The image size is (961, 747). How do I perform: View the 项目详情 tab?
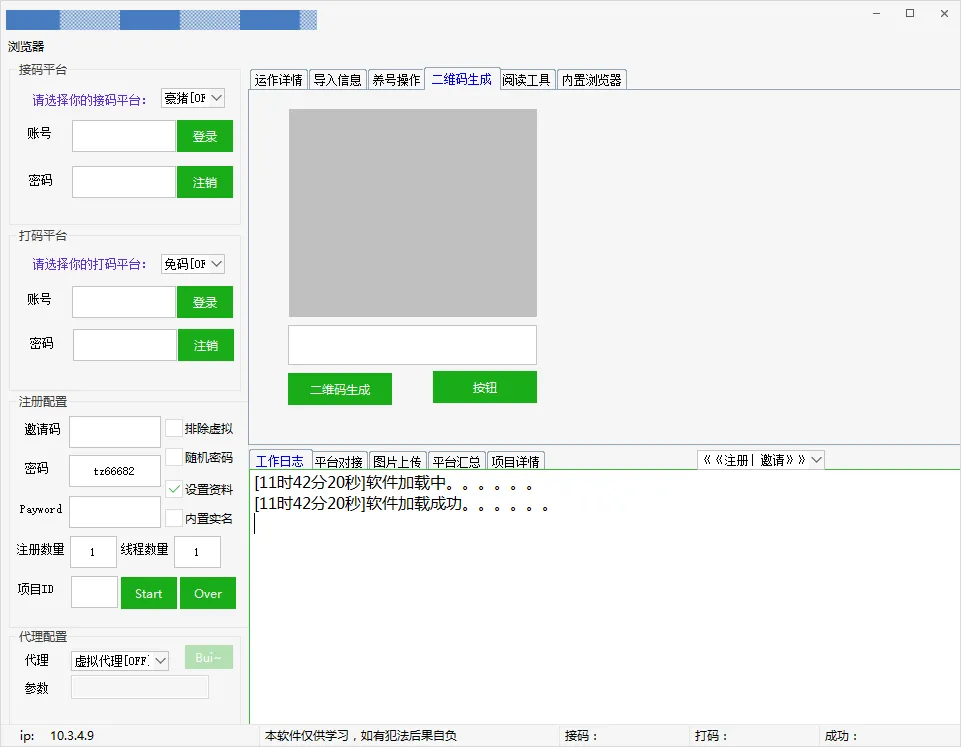pyautogui.click(x=516, y=461)
